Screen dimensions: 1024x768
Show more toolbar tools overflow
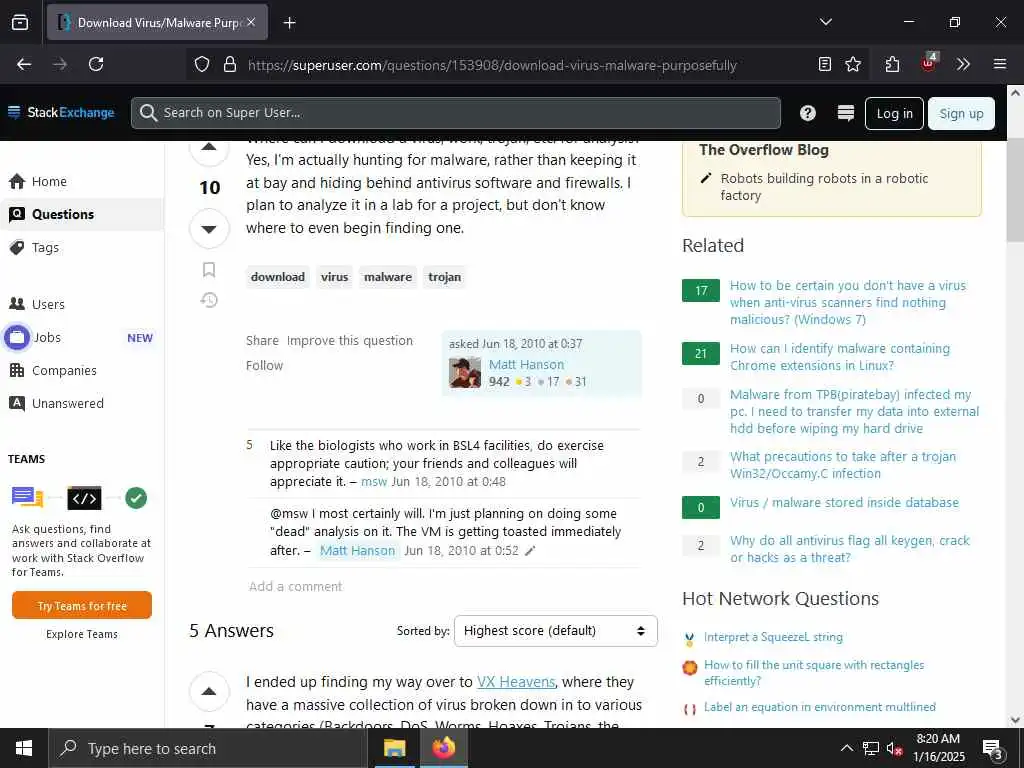(963, 64)
